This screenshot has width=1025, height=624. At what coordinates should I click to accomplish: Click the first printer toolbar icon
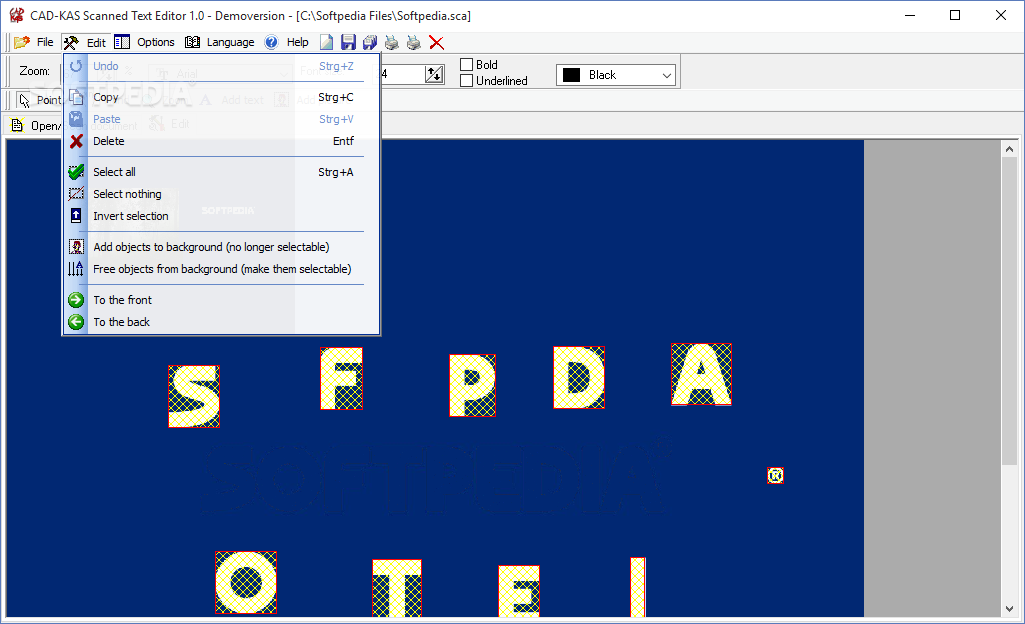pos(392,42)
